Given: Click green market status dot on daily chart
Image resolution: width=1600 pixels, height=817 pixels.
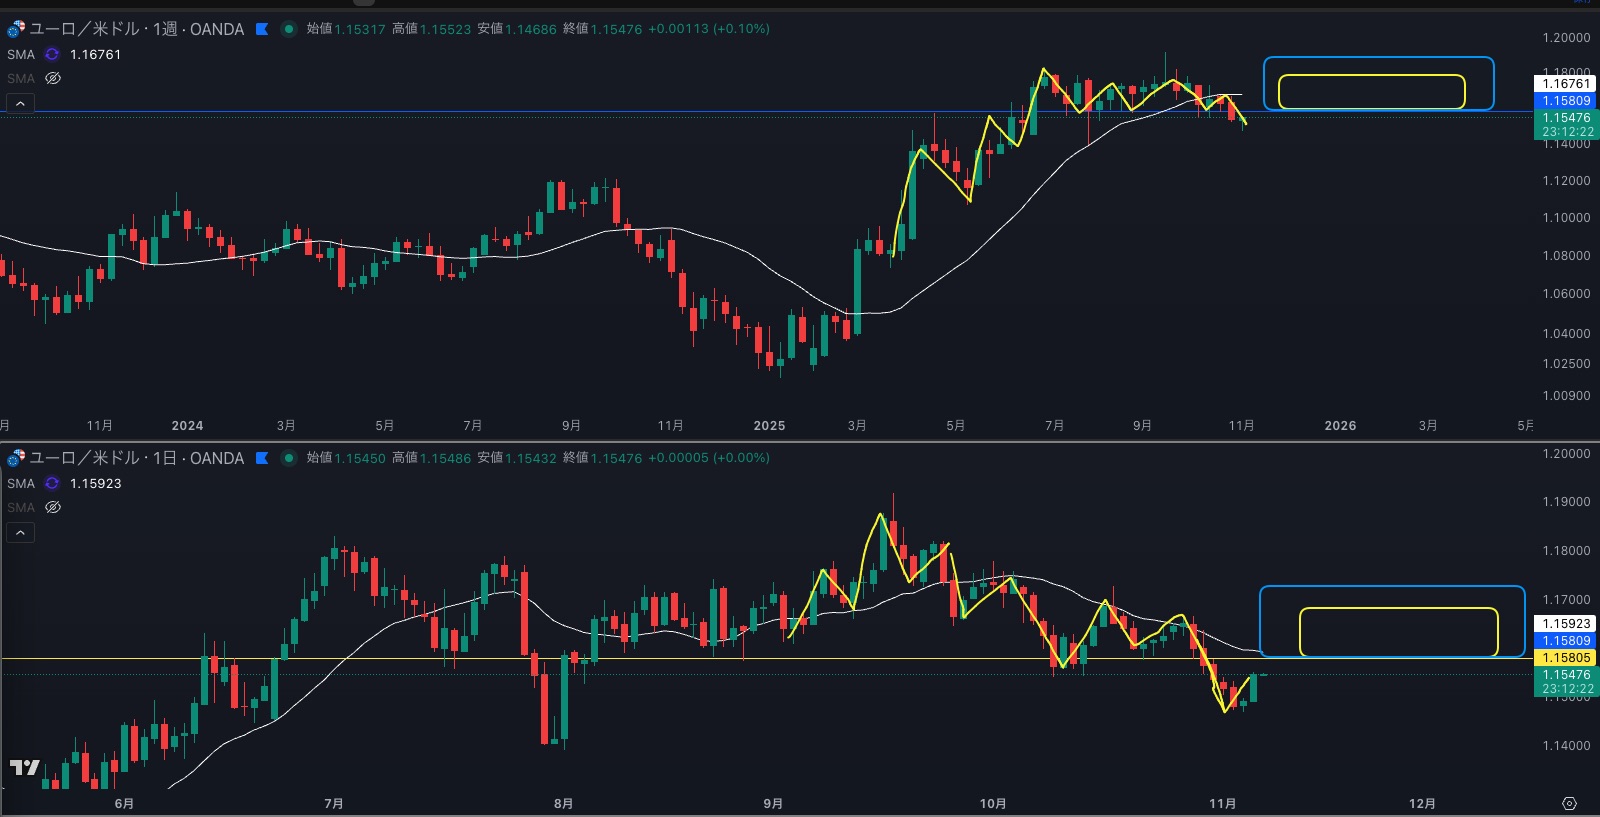Looking at the screenshot, I should coord(289,458).
